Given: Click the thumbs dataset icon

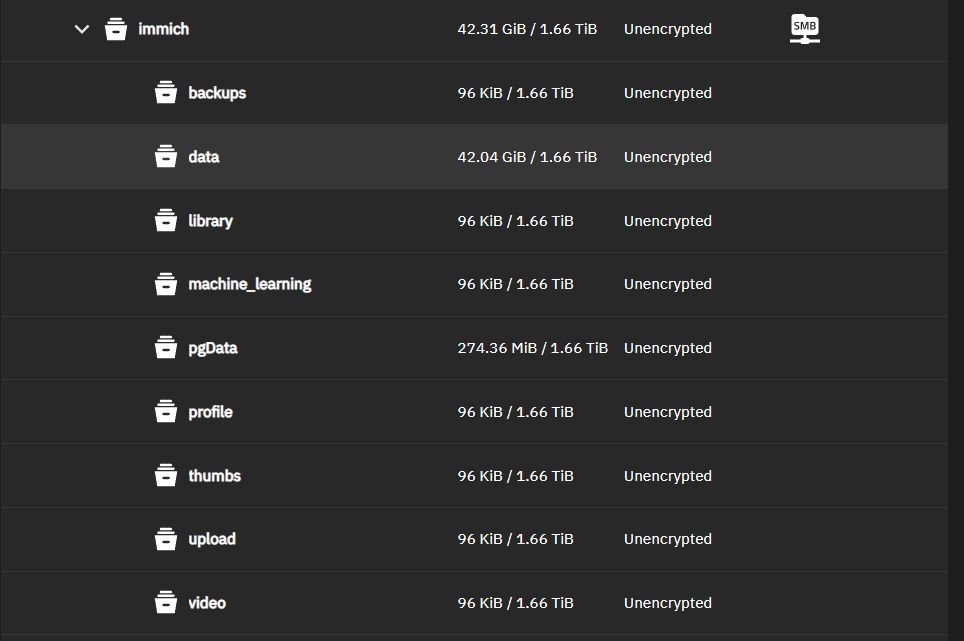Looking at the screenshot, I should click(x=166, y=476).
